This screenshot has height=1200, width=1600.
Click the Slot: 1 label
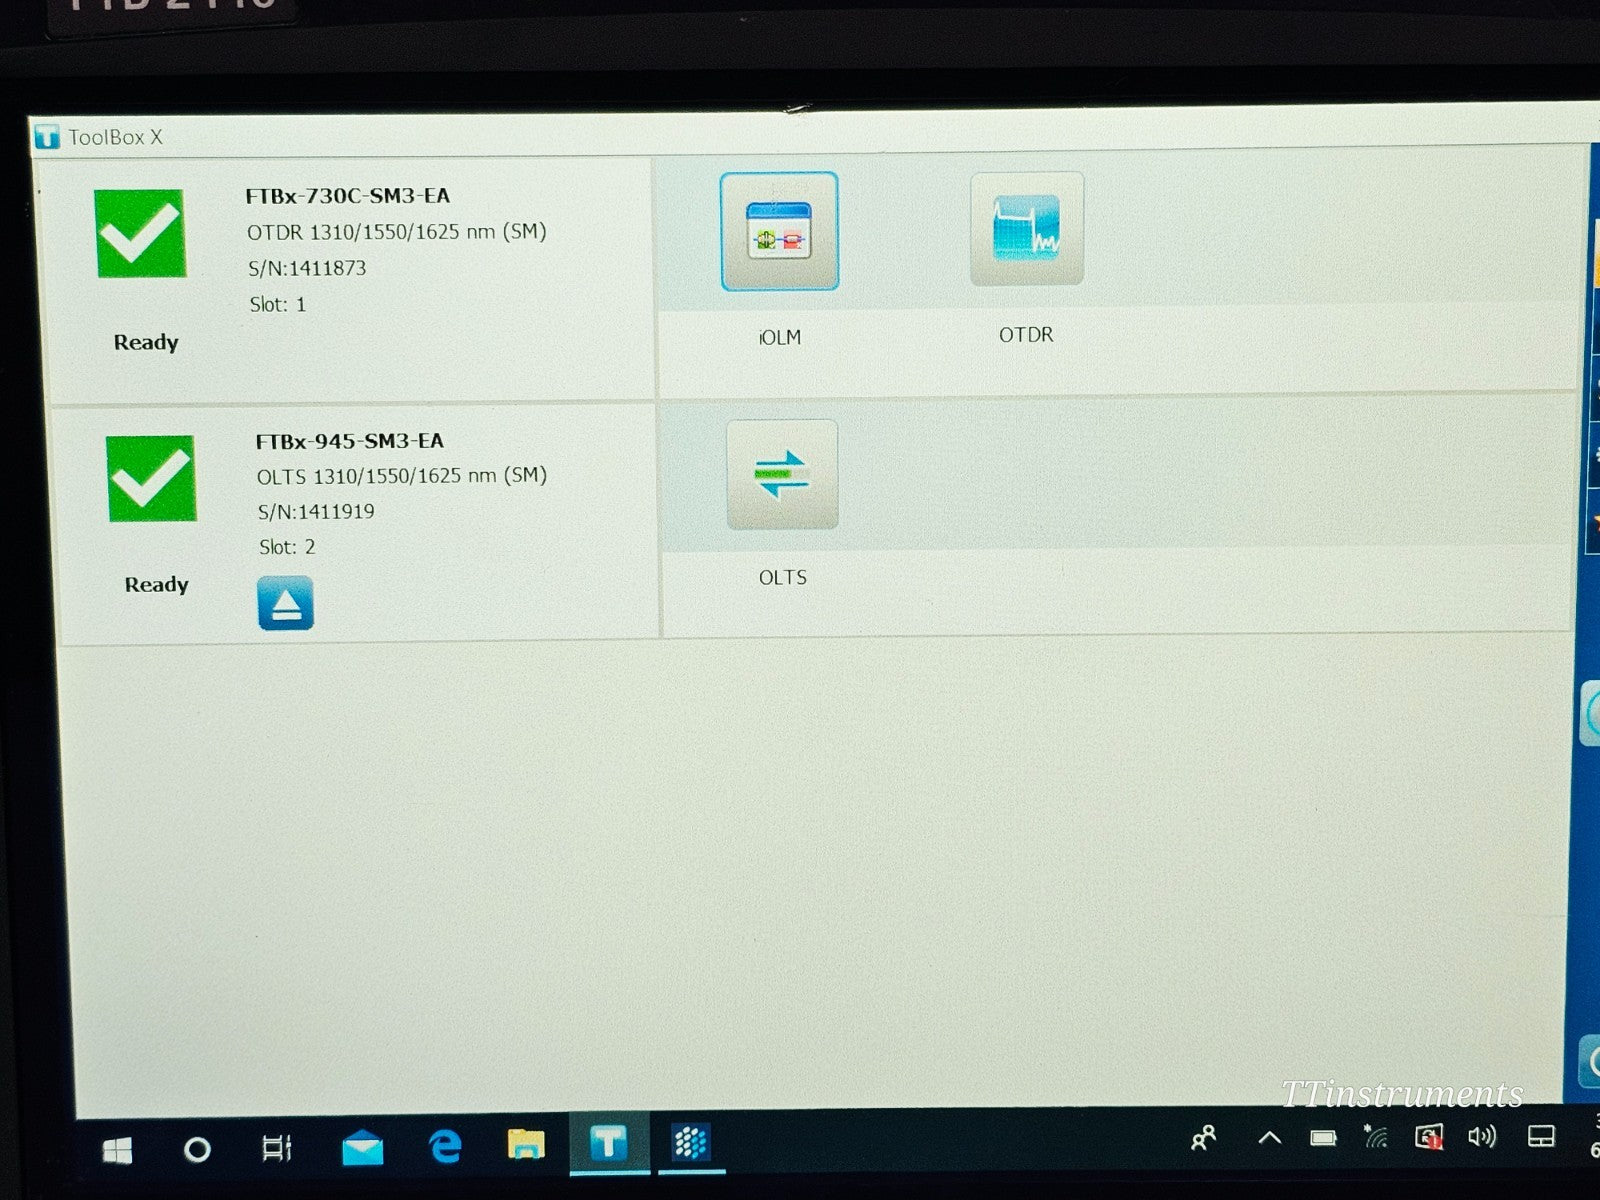coord(277,304)
